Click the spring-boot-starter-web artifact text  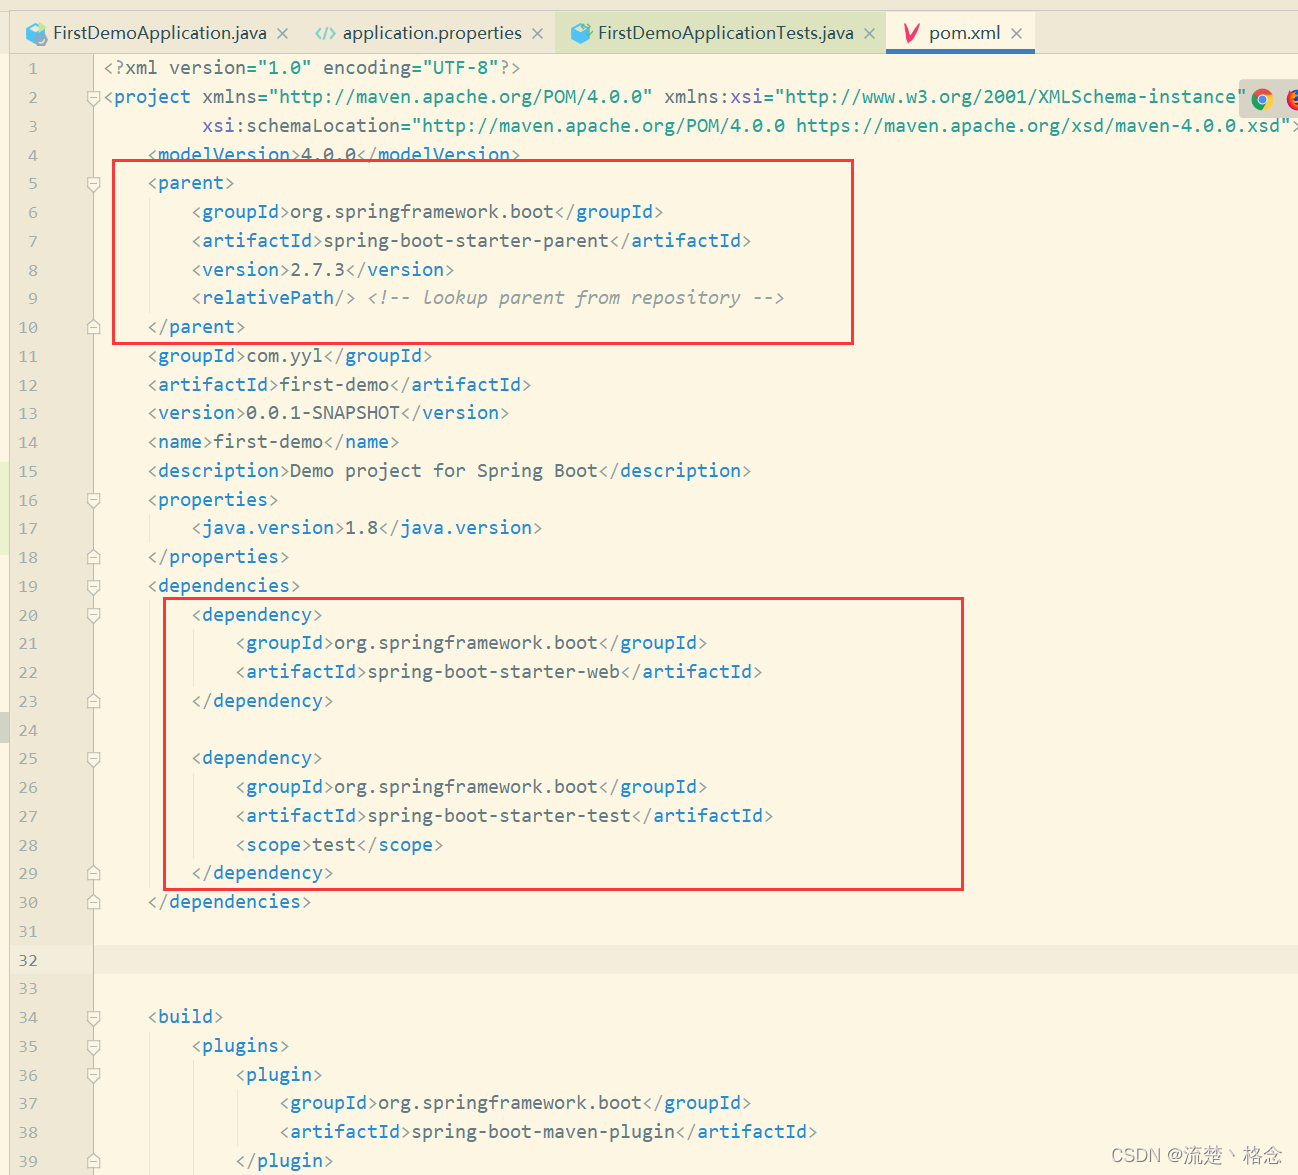point(494,672)
